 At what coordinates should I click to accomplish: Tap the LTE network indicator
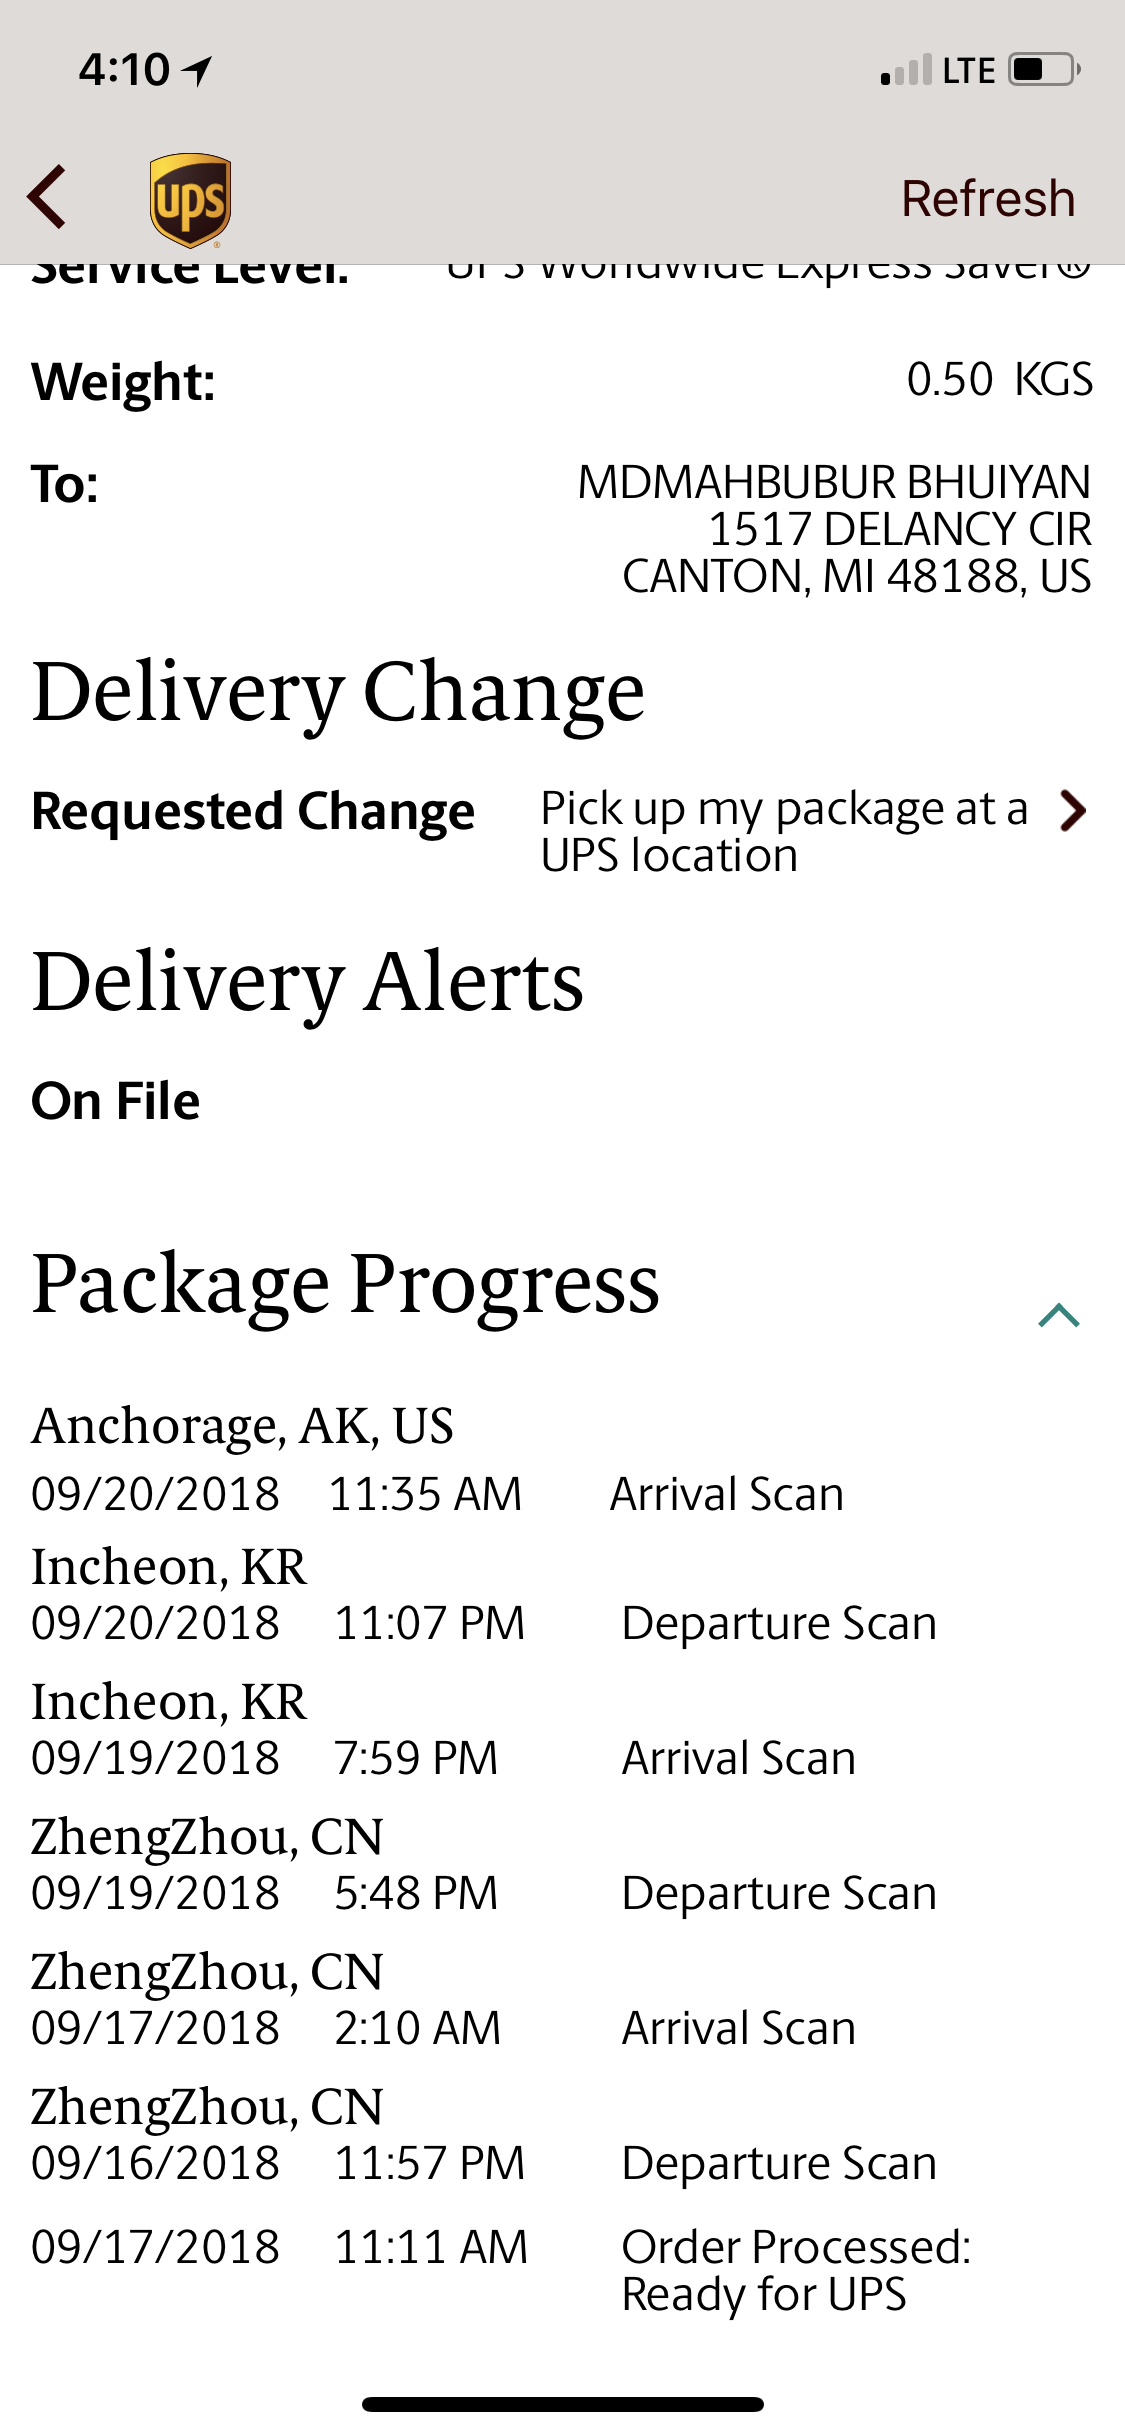tap(968, 71)
